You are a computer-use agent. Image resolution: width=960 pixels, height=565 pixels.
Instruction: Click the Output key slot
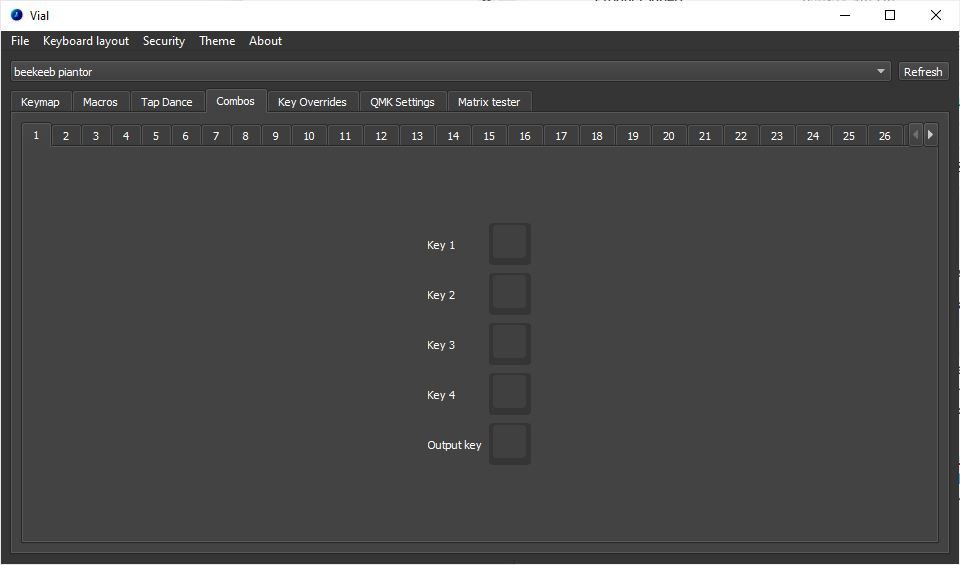pyautogui.click(x=509, y=444)
